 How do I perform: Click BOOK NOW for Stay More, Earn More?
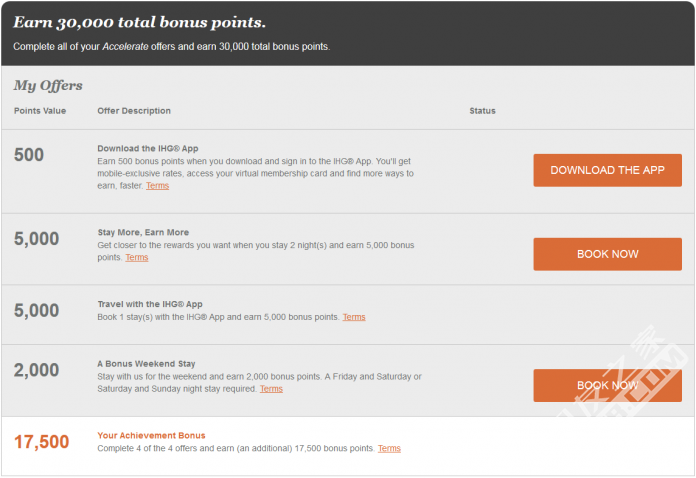tap(607, 254)
